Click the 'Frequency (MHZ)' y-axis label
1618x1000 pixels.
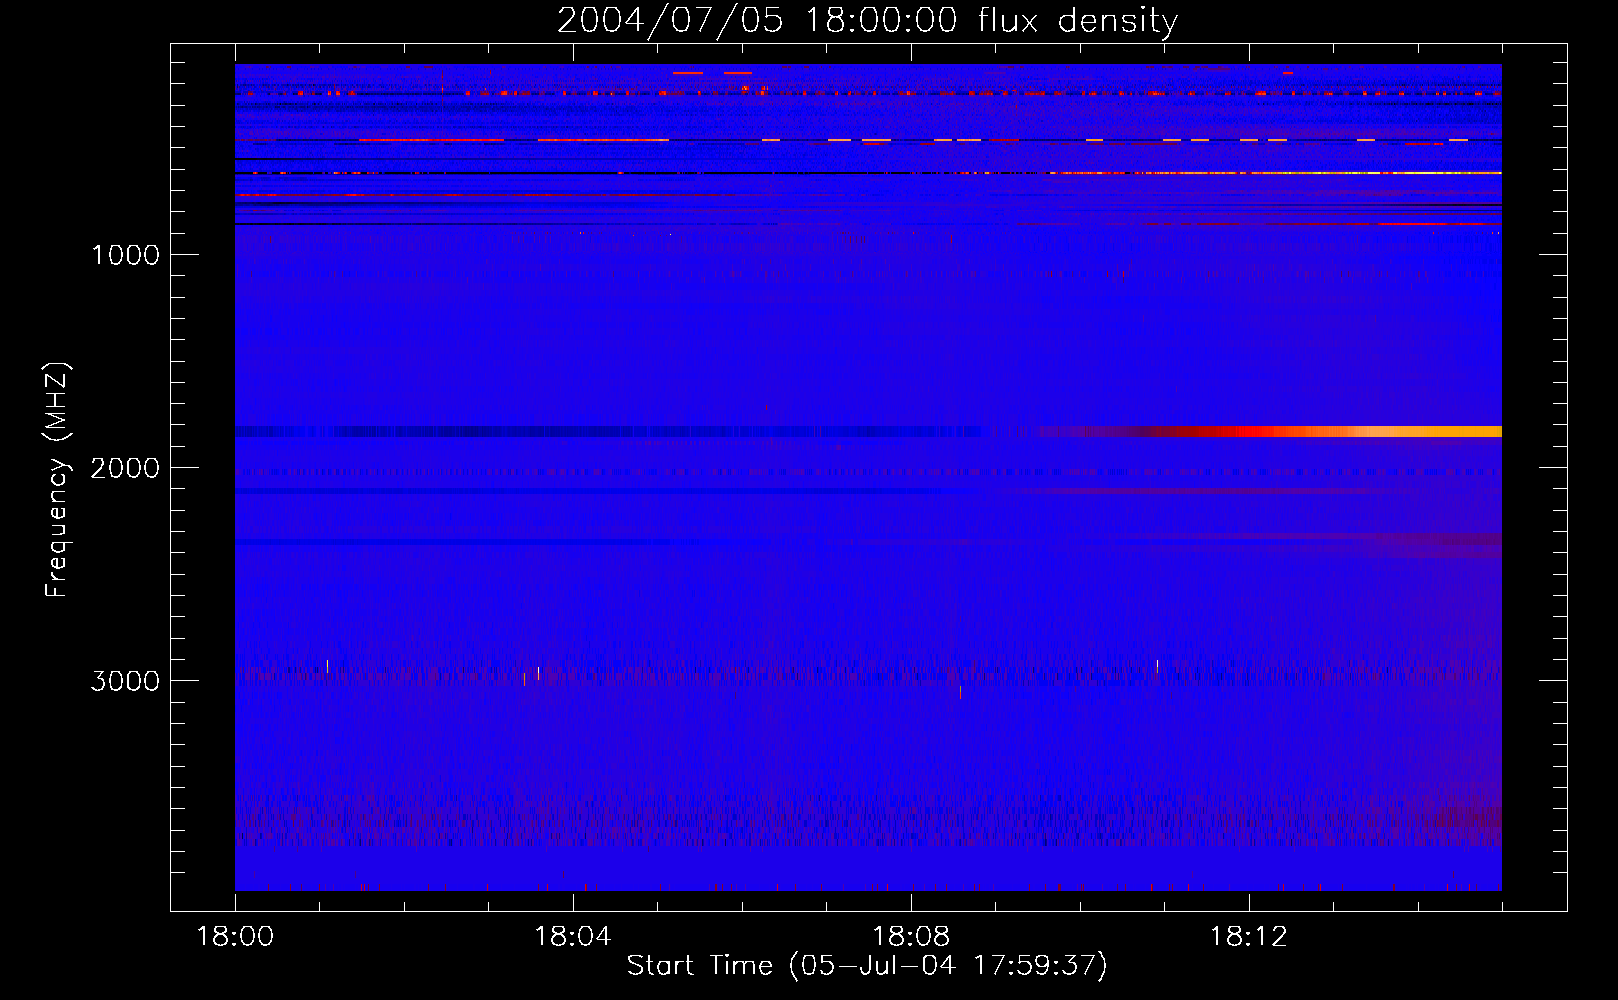58,480
